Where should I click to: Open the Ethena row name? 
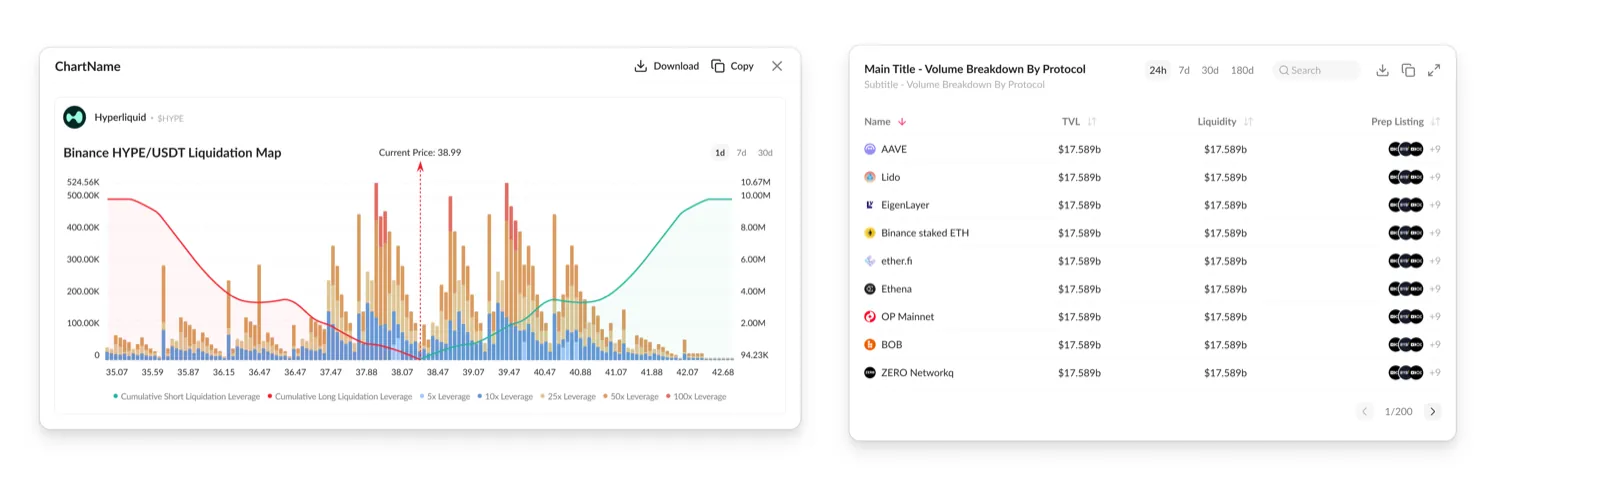click(896, 289)
